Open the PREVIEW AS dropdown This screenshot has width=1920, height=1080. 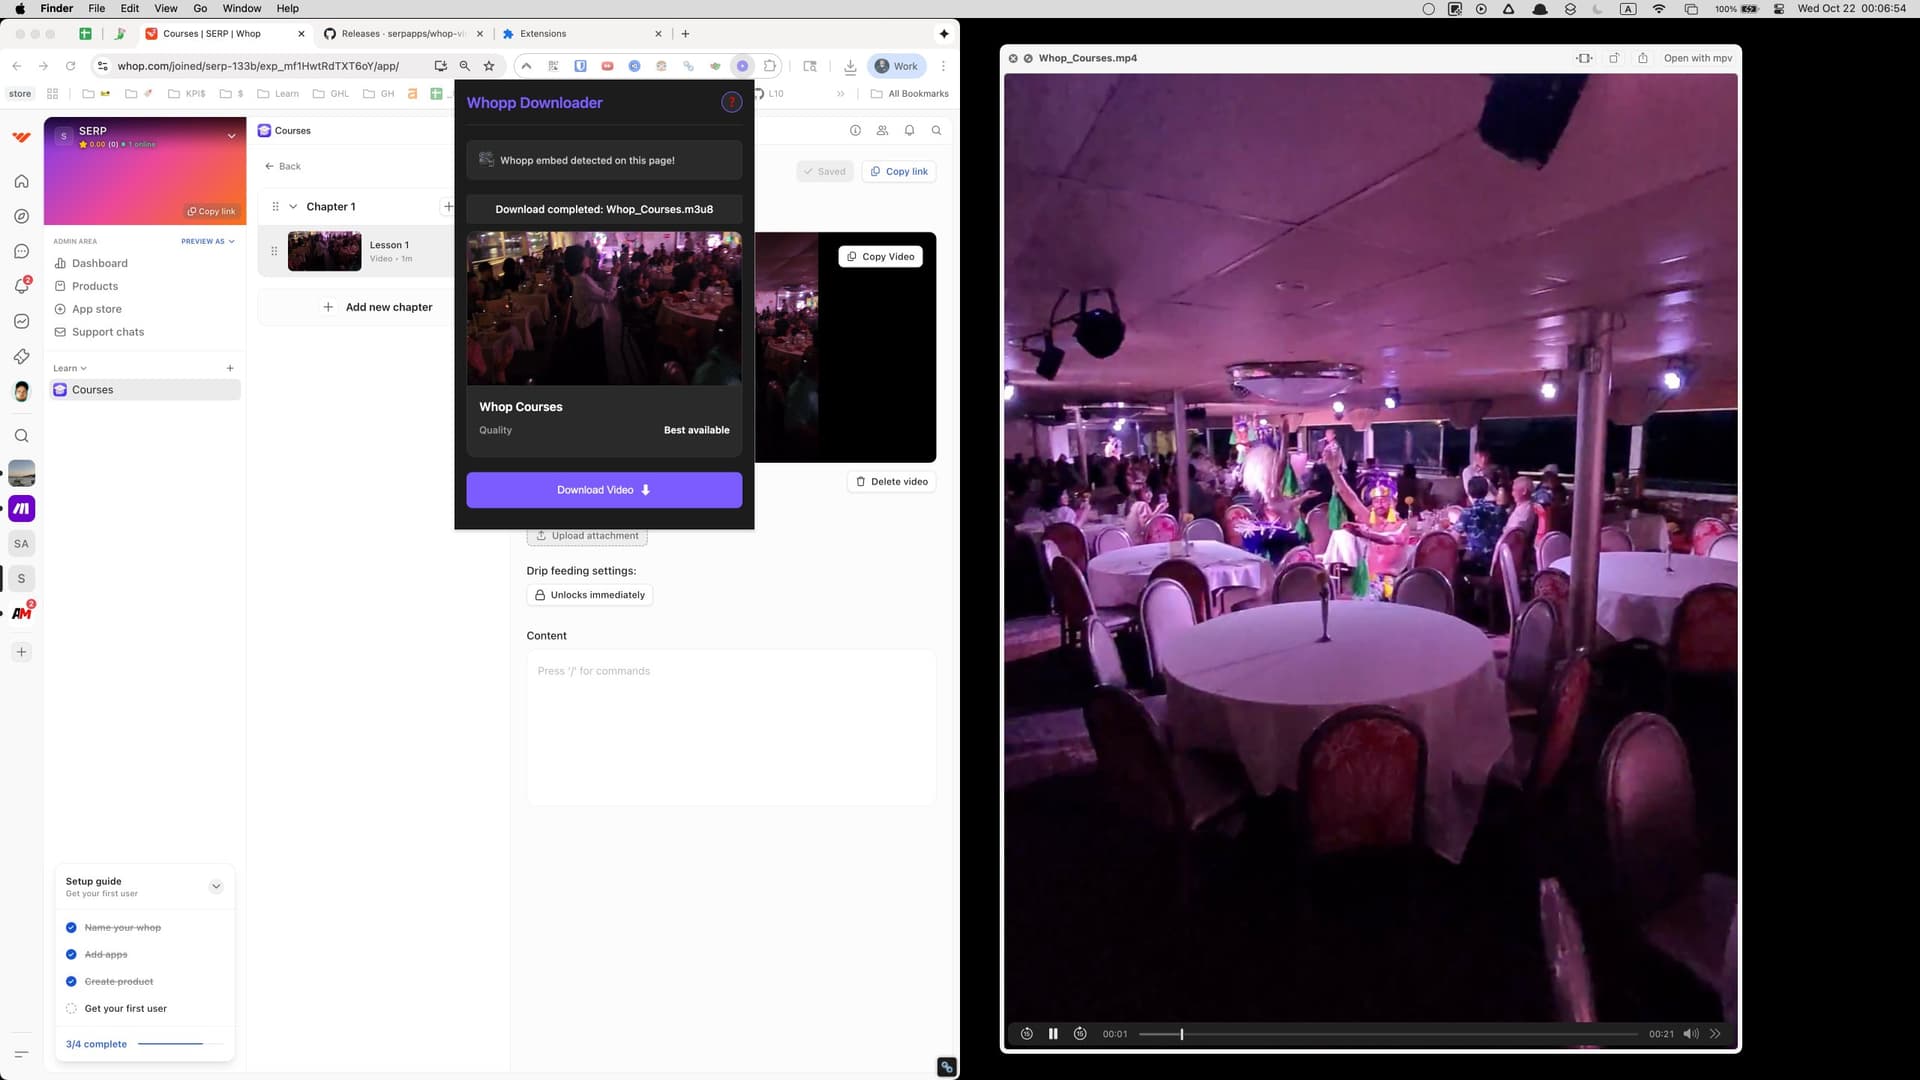coord(207,241)
